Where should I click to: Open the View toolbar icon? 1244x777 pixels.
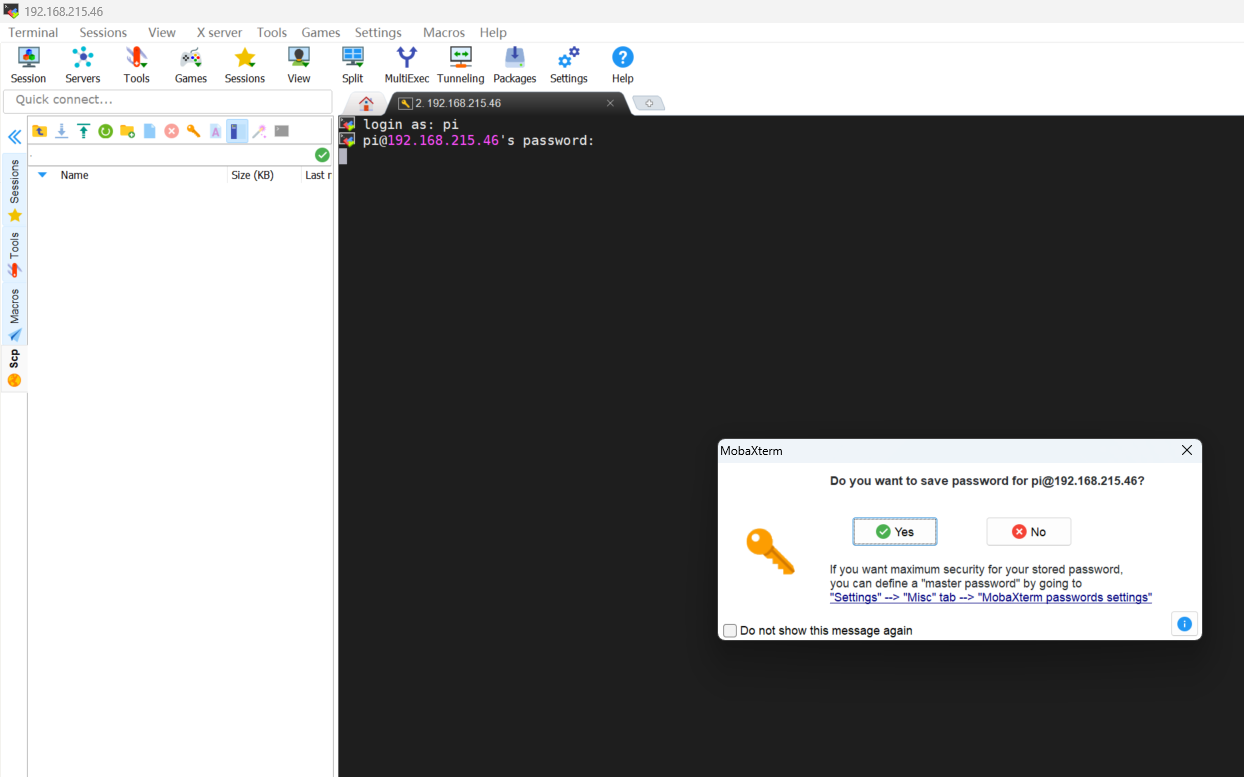point(299,65)
